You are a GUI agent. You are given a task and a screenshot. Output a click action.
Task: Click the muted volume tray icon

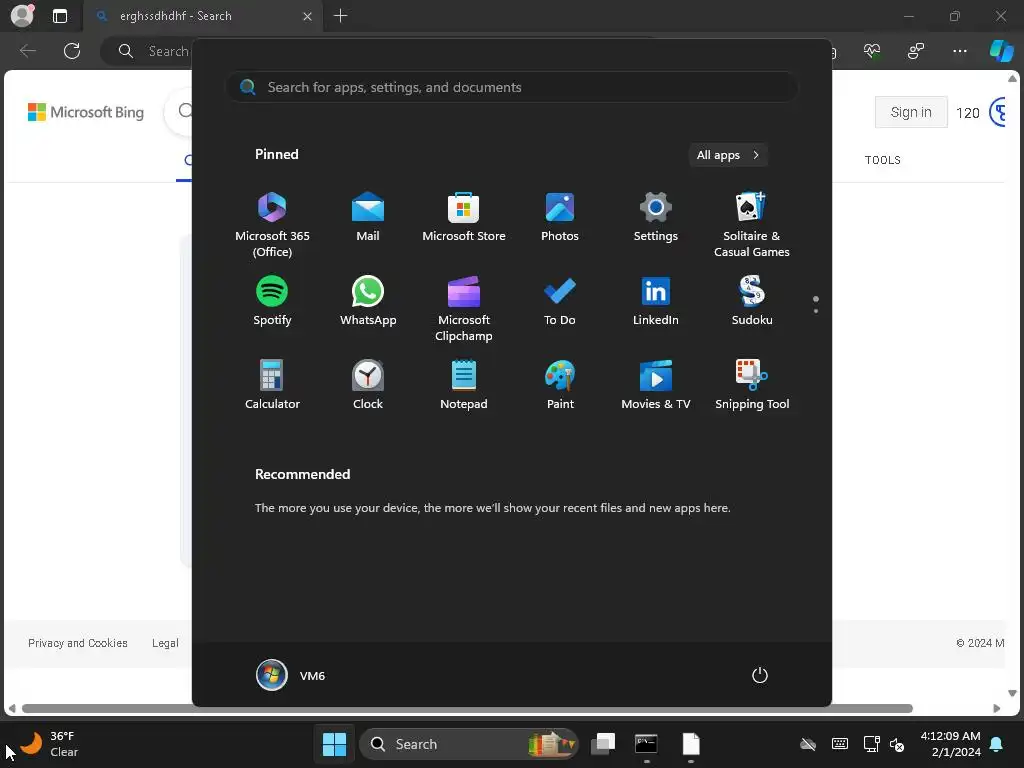pyautogui.click(x=897, y=744)
